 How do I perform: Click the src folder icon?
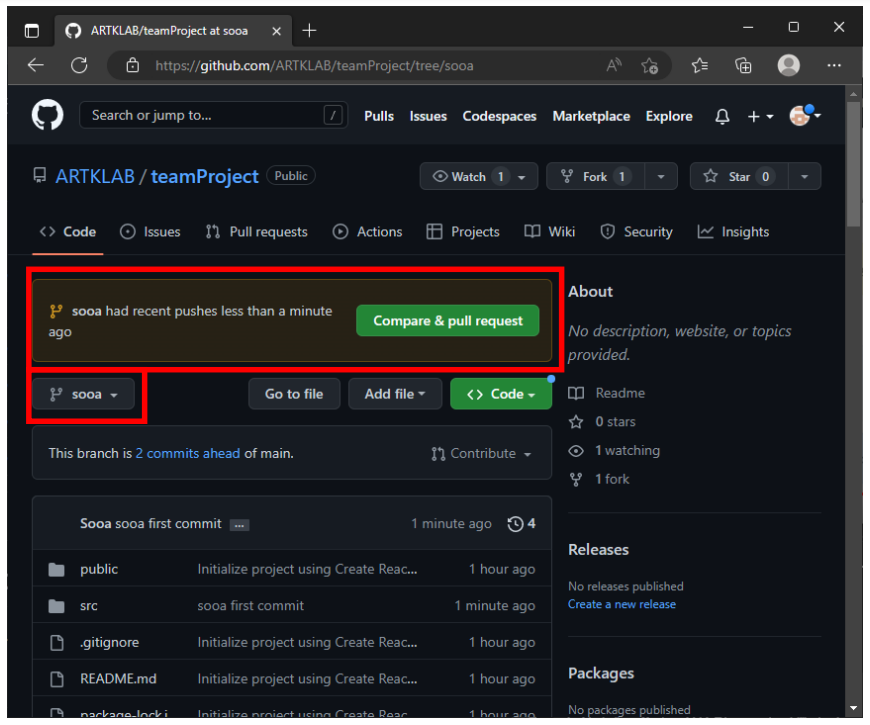(56, 606)
